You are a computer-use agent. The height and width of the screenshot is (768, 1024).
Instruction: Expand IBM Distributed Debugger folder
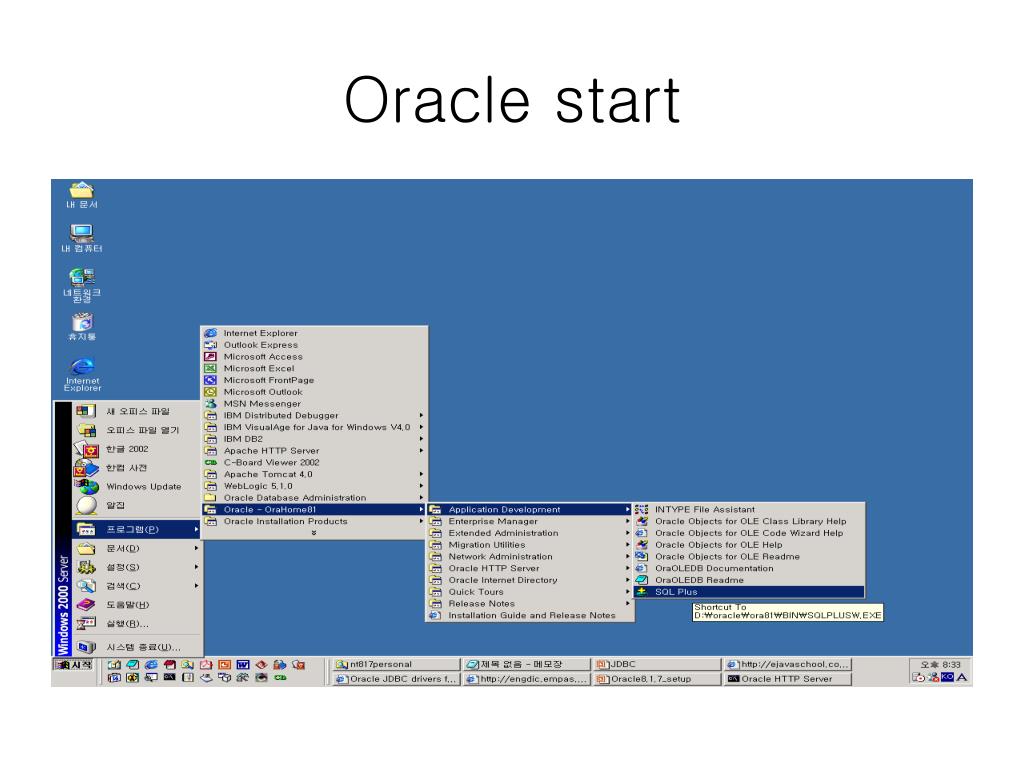pos(314,415)
